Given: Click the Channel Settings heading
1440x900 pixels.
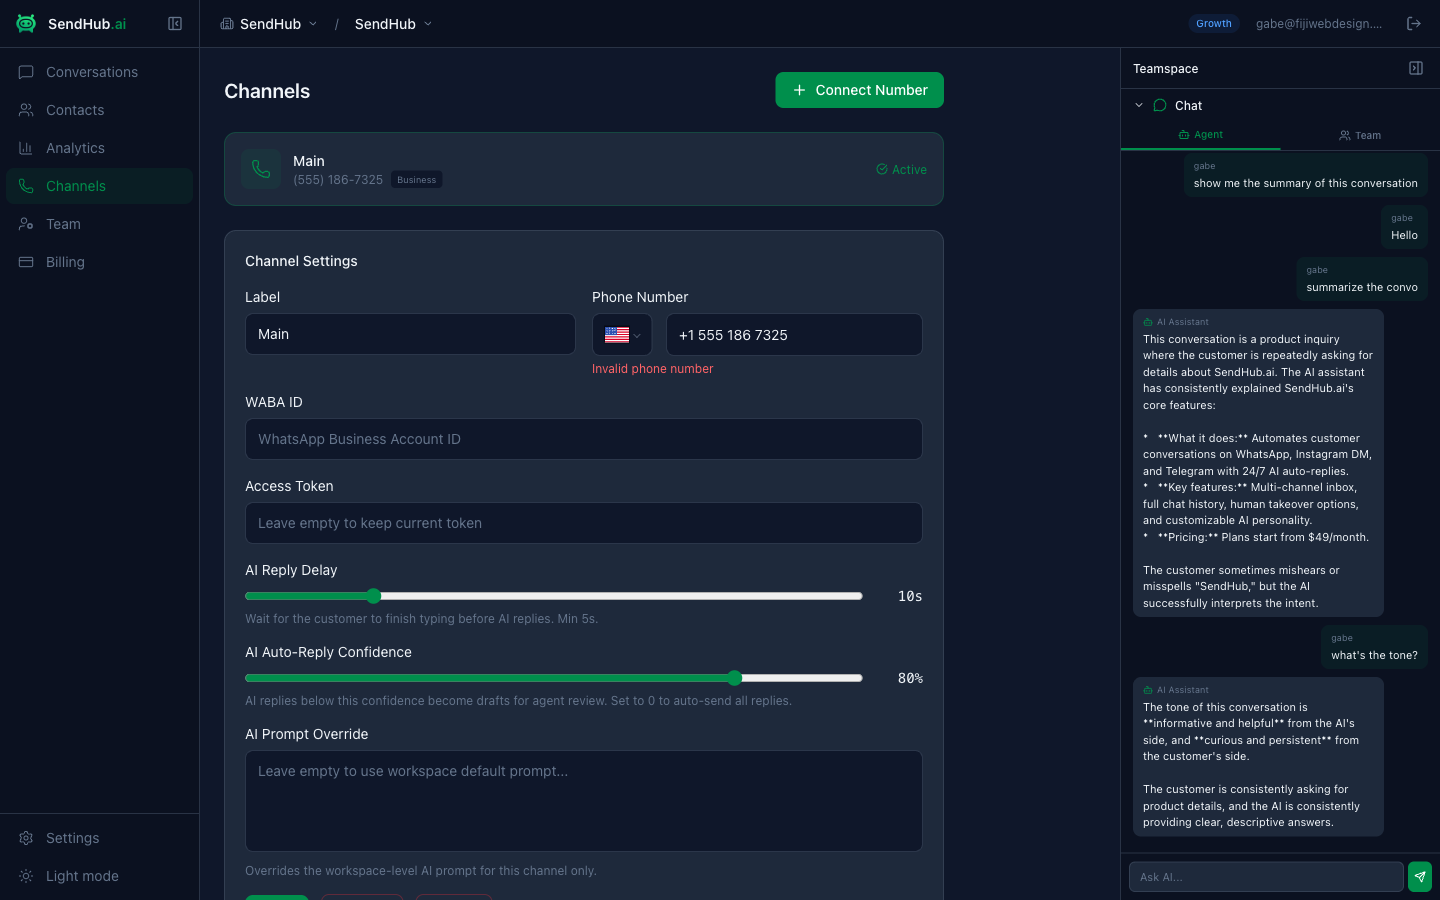Looking at the screenshot, I should click(x=301, y=261).
